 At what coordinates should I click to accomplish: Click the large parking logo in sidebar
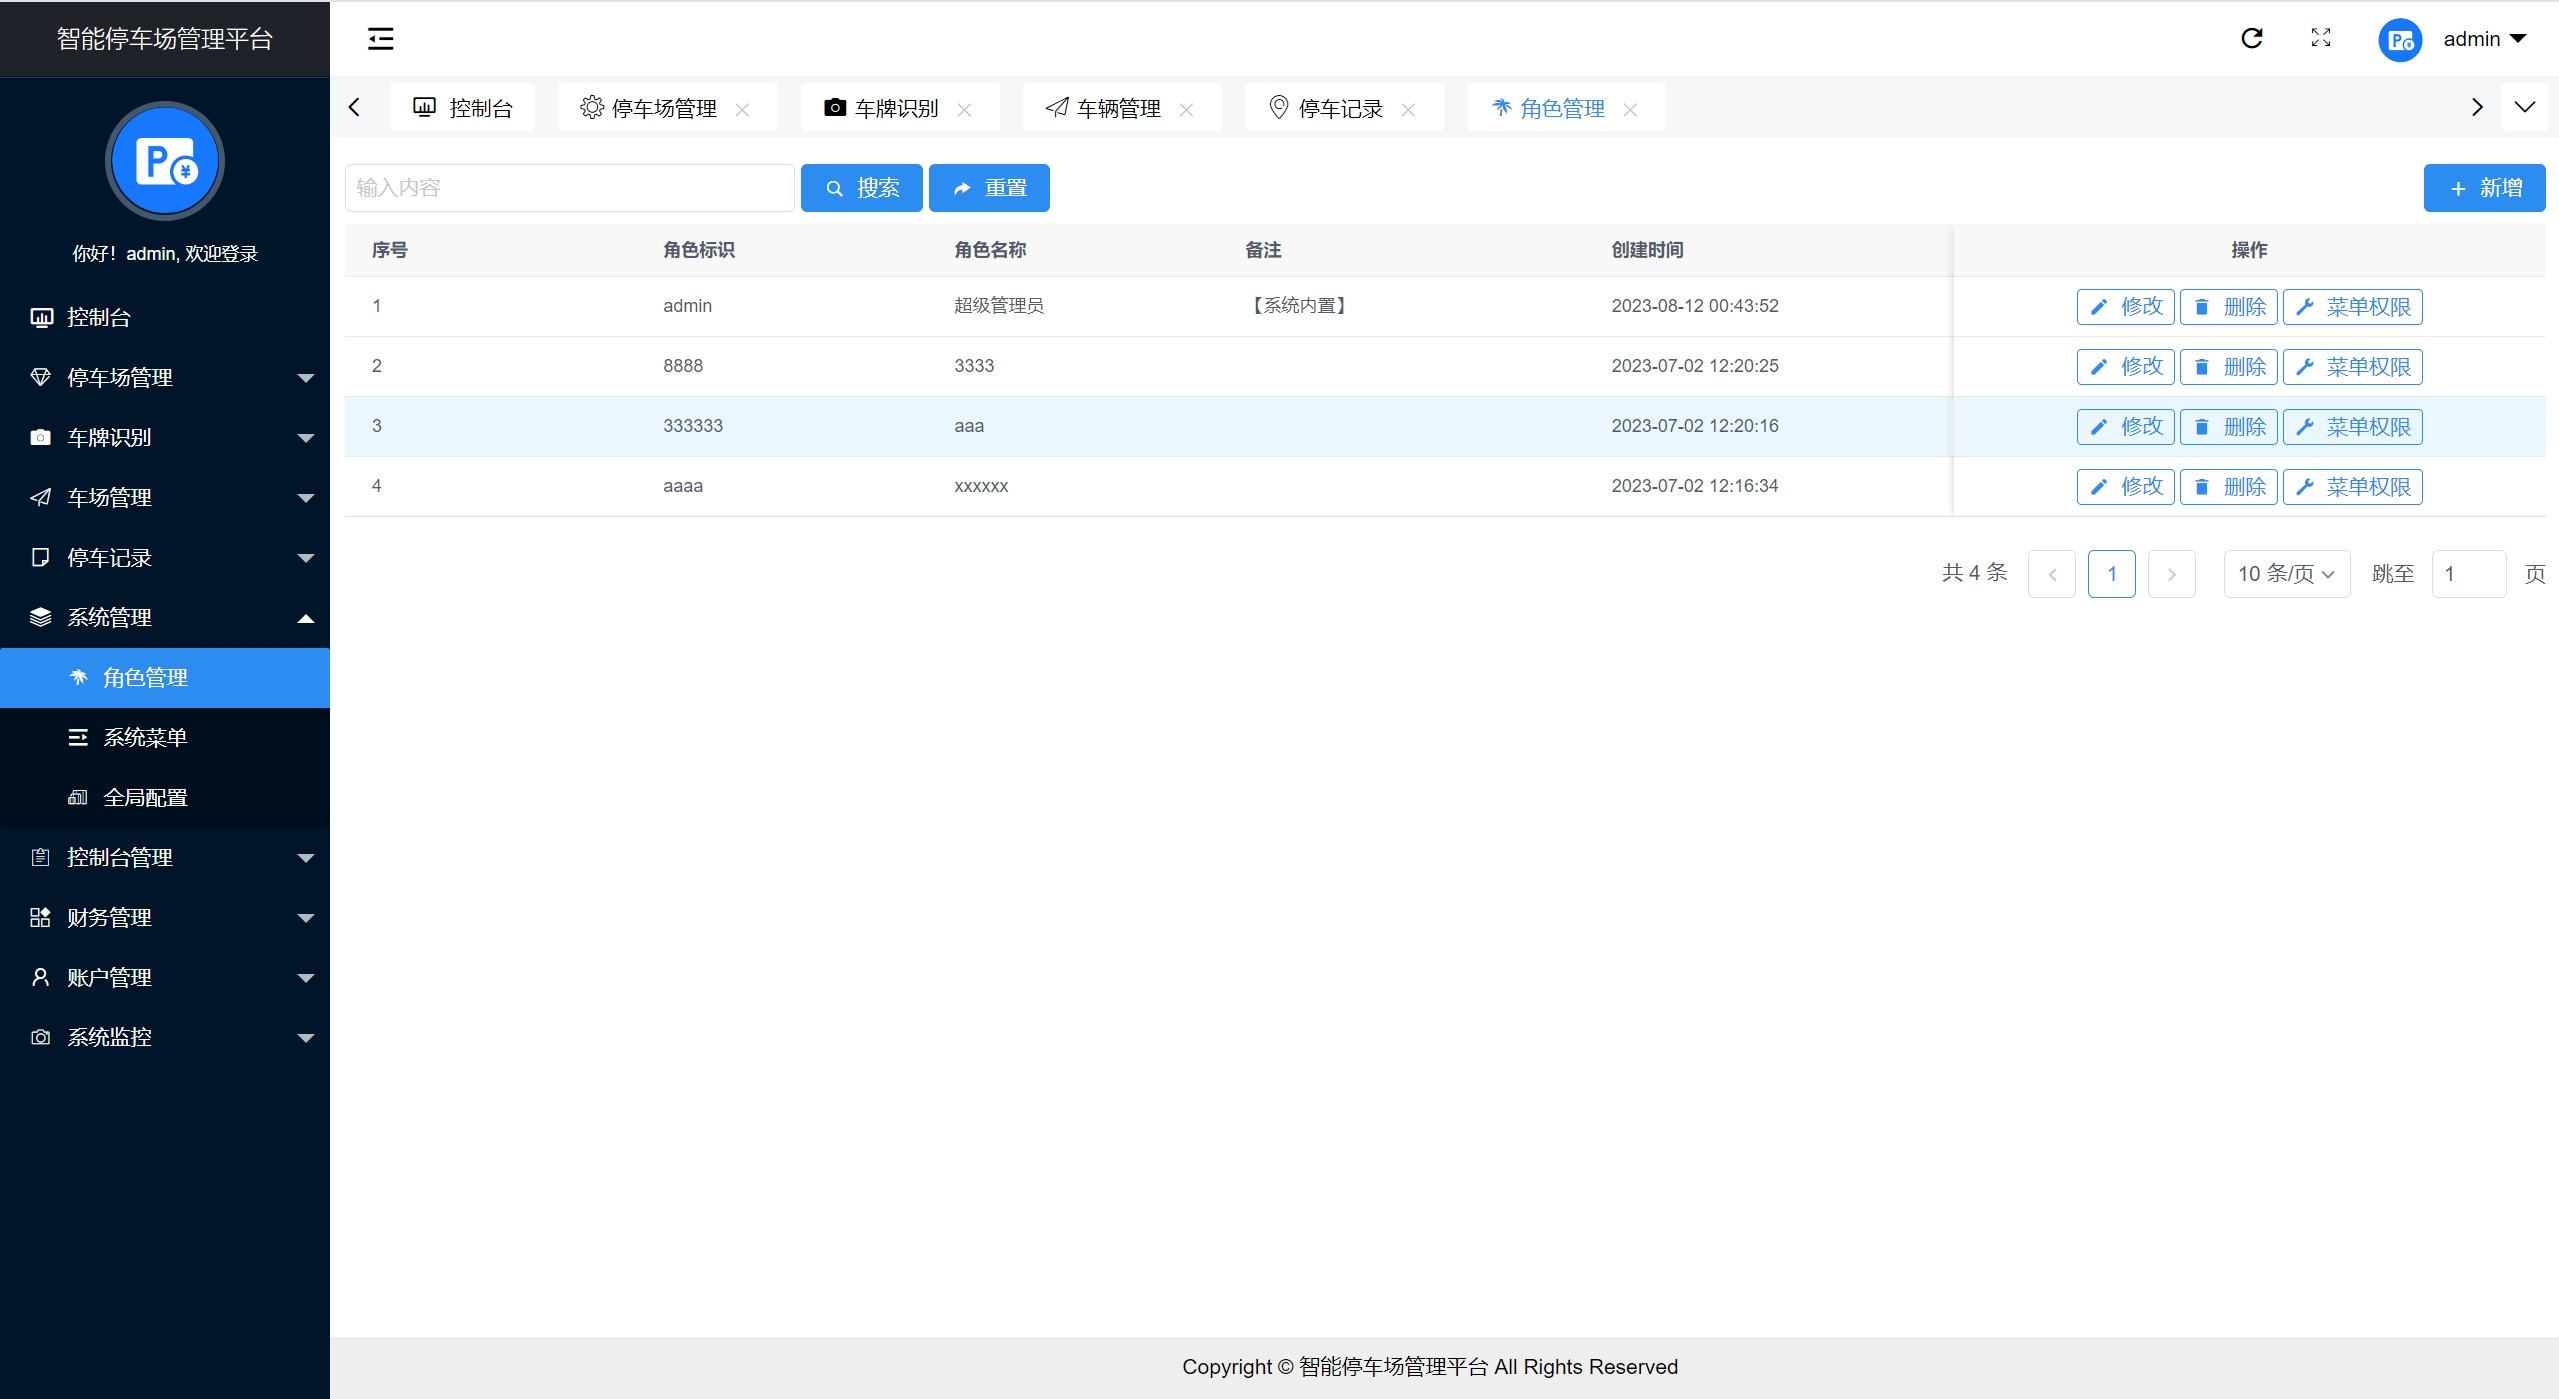tap(165, 161)
